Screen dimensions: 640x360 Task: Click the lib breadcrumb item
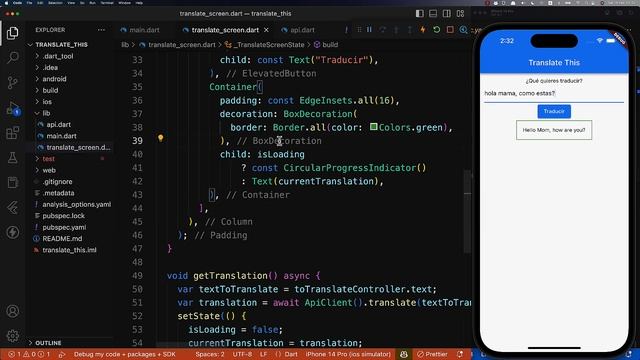coord(125,44)
